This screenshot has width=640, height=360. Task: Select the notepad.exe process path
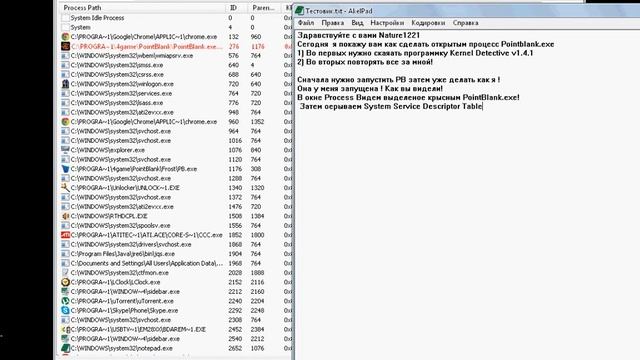pos(122,348)
